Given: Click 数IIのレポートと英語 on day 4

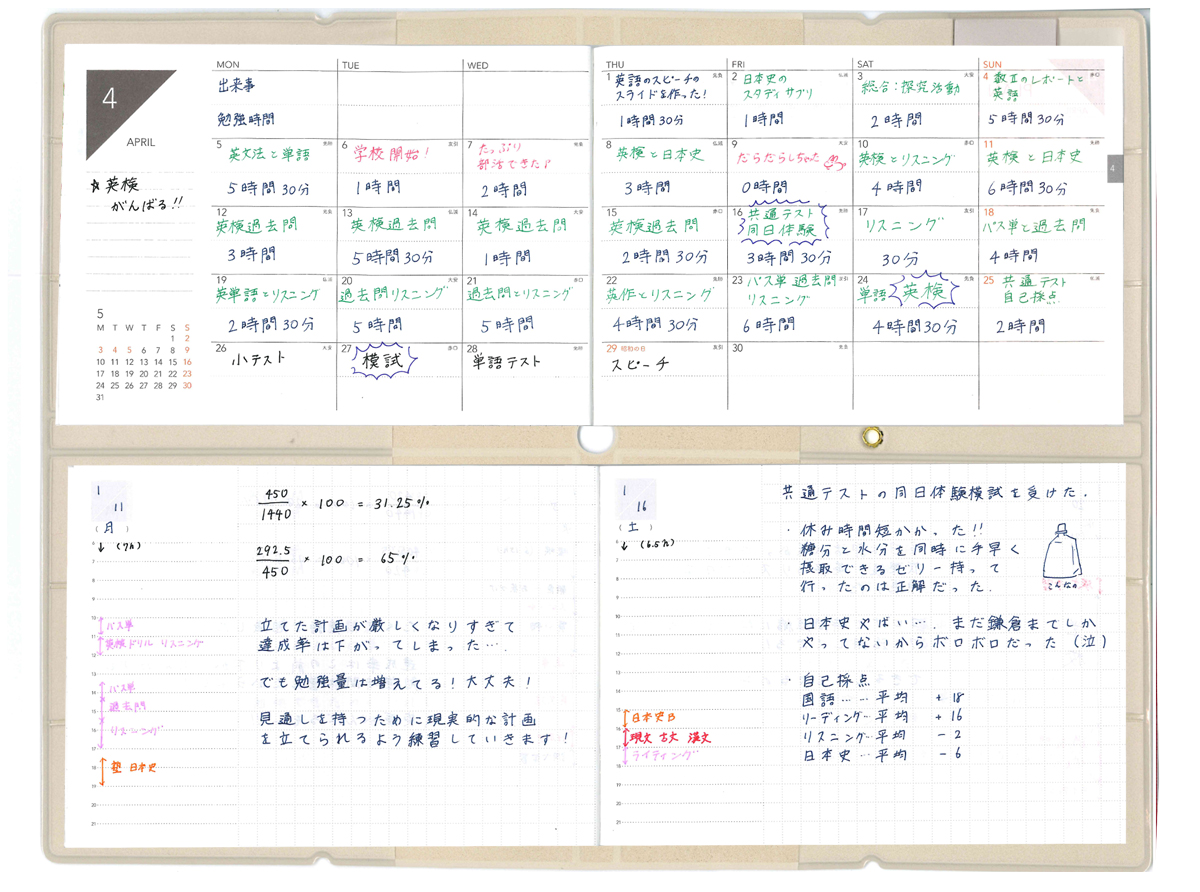Looking at the screenshot, I should [x=1038, y=87].
